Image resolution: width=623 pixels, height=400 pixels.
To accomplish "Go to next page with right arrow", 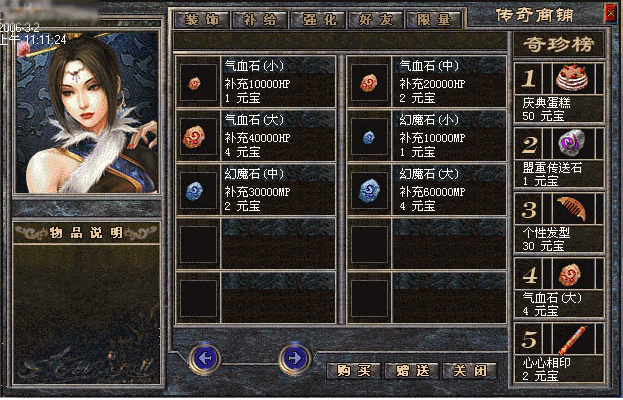I will (295, 359).
